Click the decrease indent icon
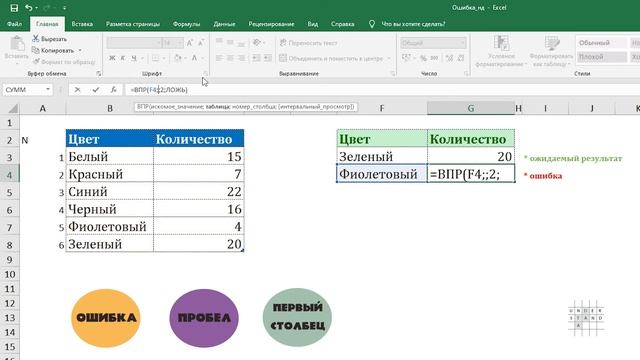This screenshot has height=360, width=640. coord(256,58)
